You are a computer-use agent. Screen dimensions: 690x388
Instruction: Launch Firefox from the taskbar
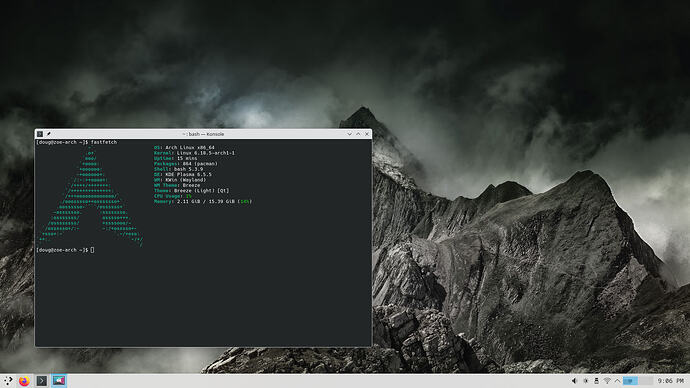coord(24,381)
